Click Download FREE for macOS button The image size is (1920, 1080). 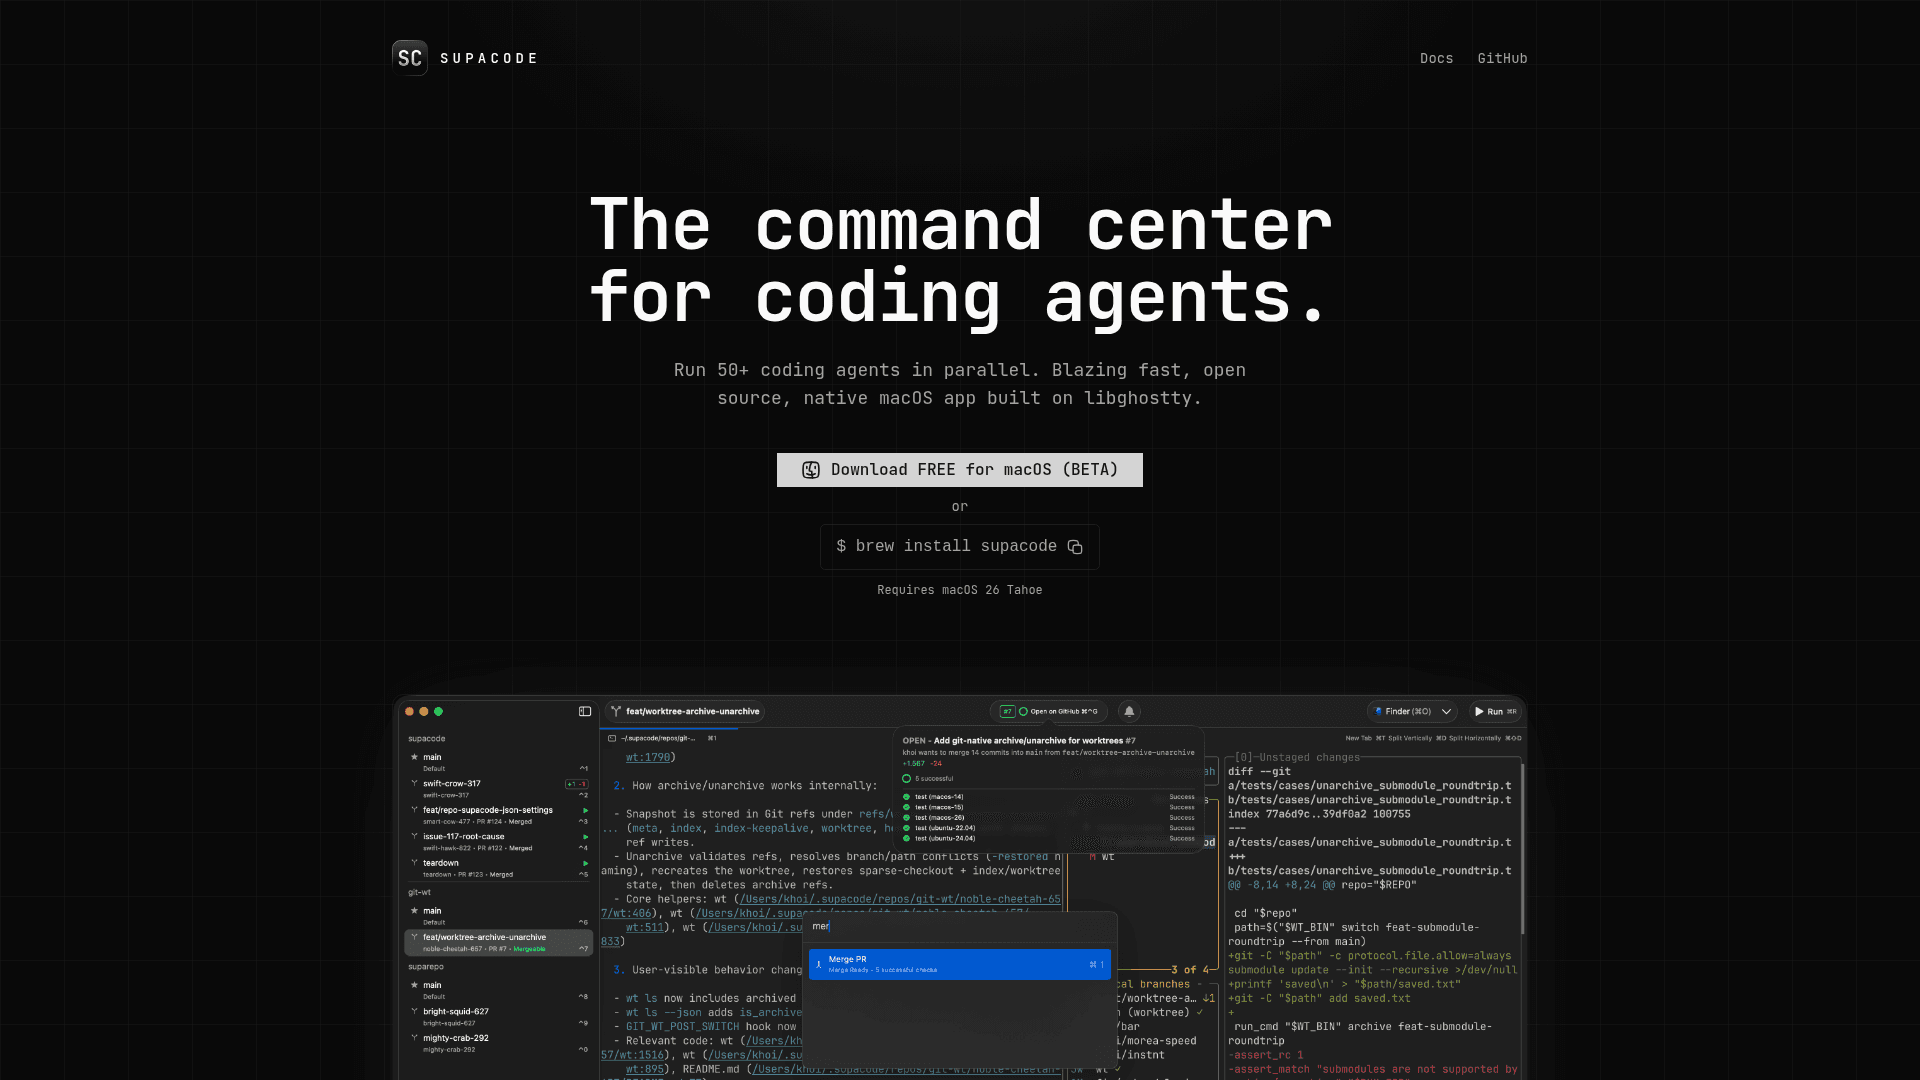[959, 470]
